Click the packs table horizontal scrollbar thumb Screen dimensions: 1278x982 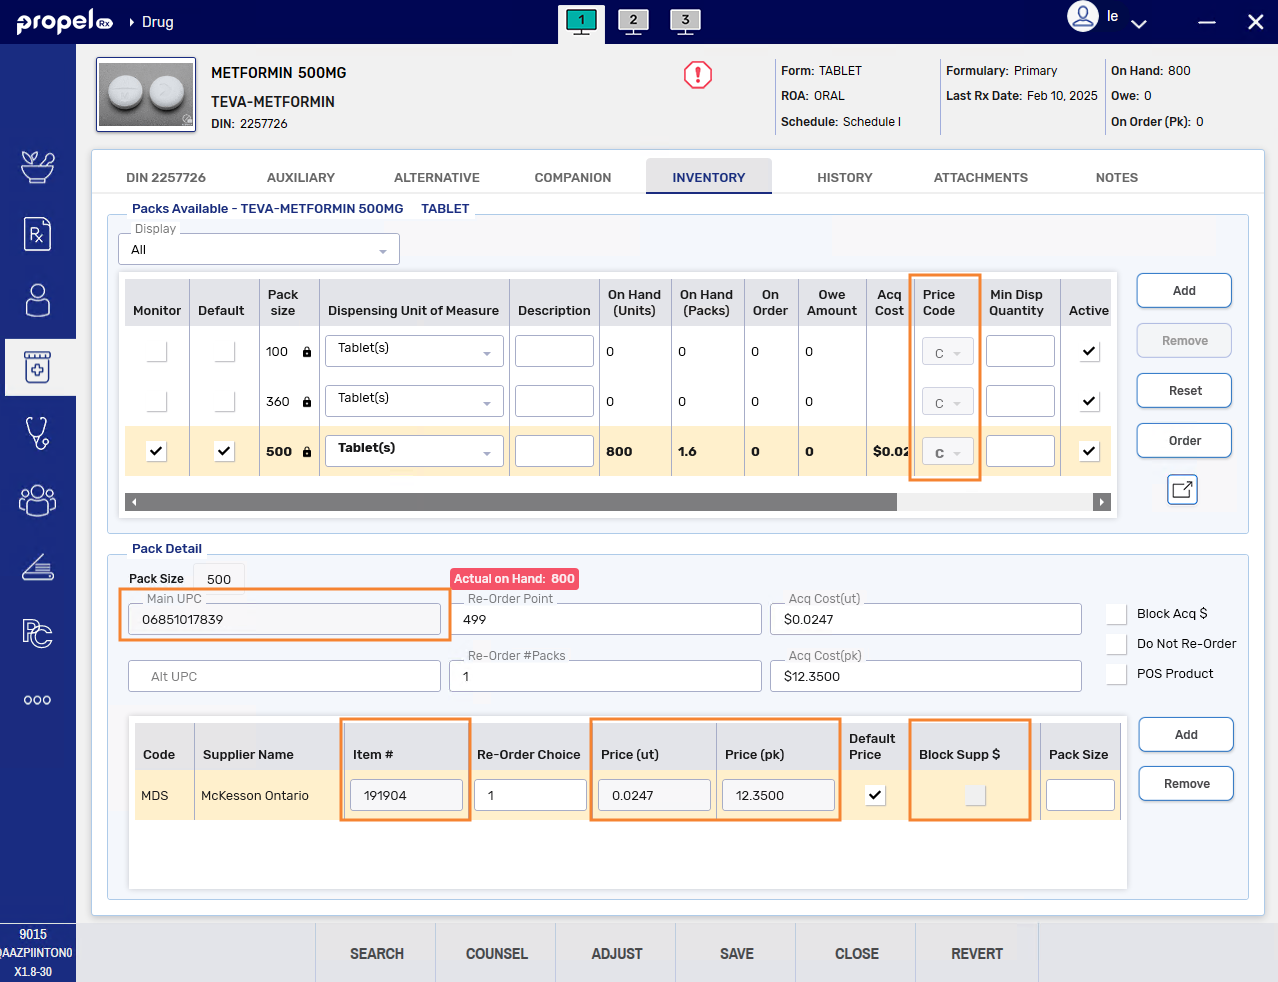[519, 502]
